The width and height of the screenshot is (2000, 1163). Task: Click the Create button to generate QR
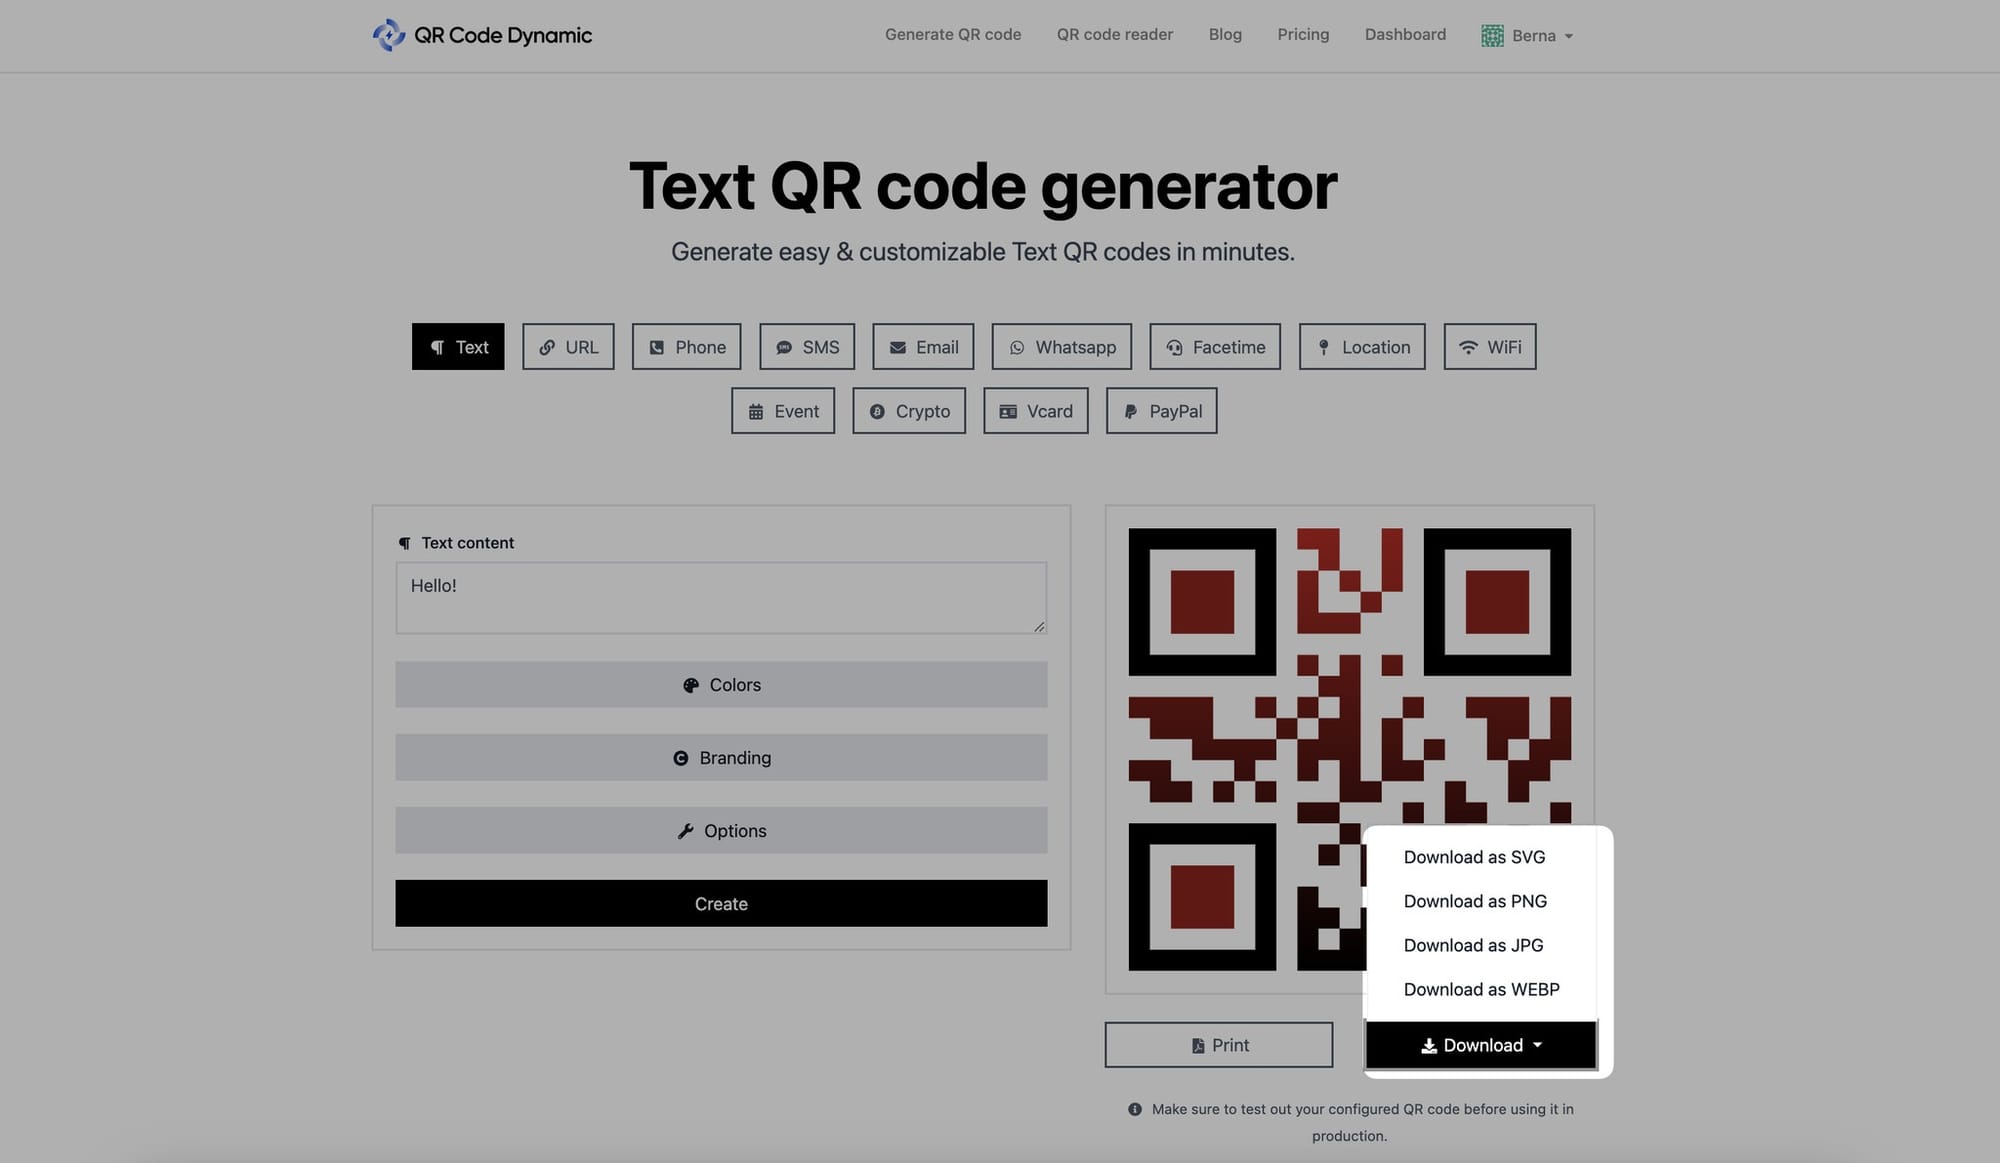click(720, 903)
